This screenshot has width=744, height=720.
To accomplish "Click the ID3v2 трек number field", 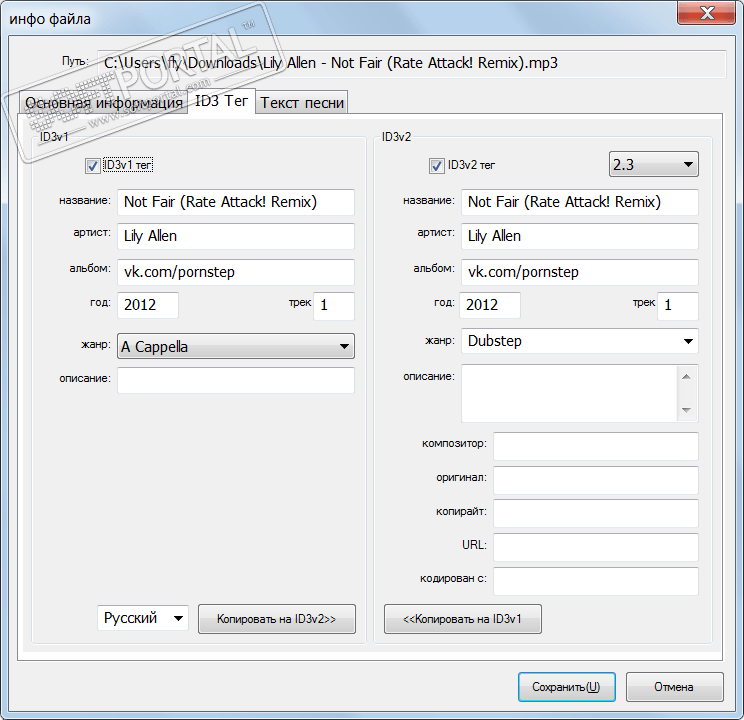I will tap(678, 306).
